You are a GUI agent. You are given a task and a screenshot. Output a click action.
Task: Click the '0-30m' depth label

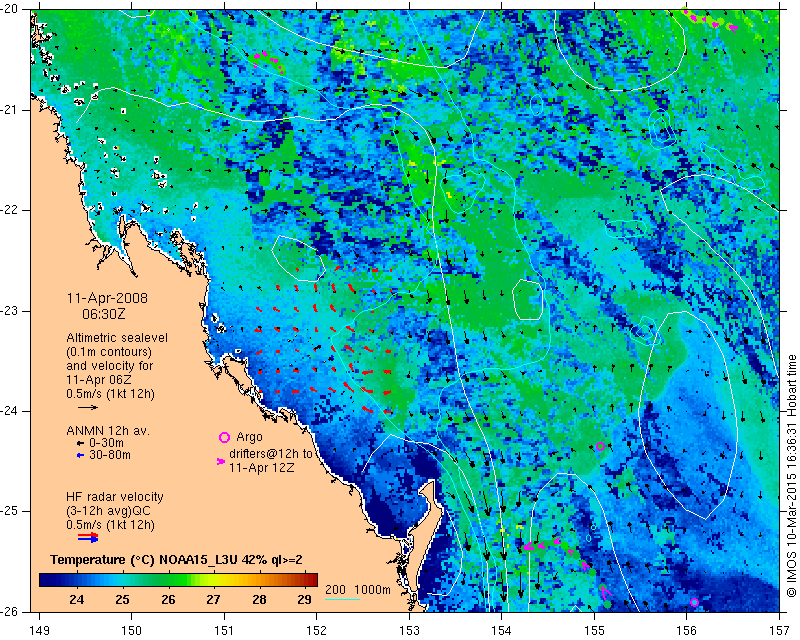point(106,443)
